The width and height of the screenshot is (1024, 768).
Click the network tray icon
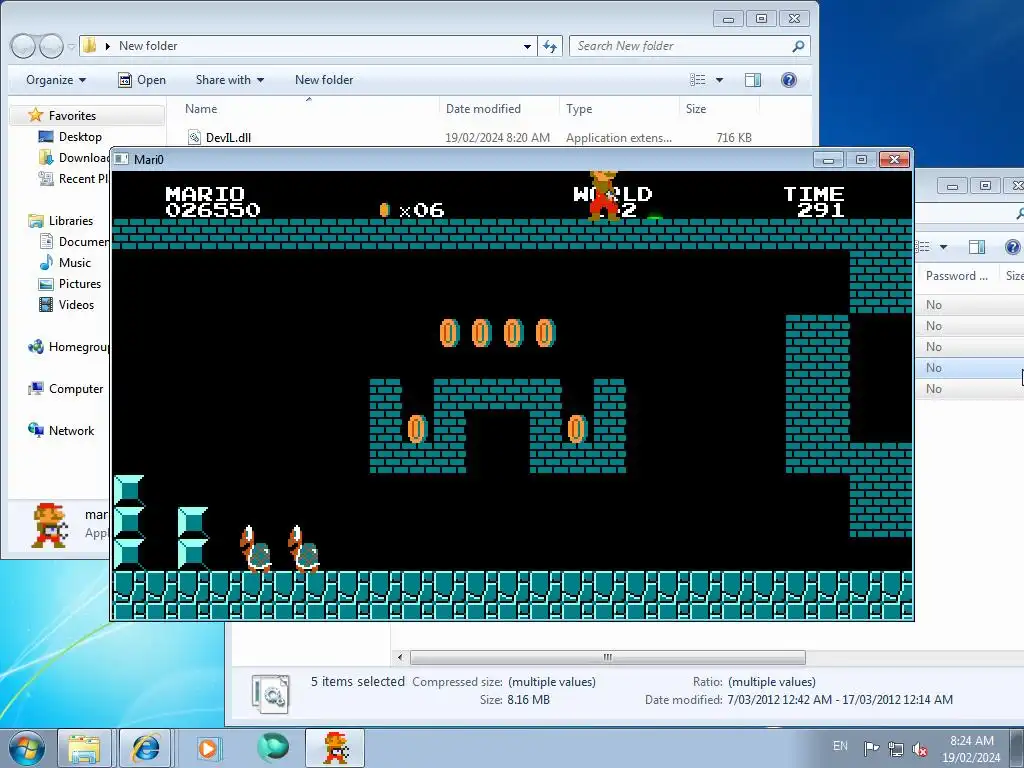(x=896, y=749)
